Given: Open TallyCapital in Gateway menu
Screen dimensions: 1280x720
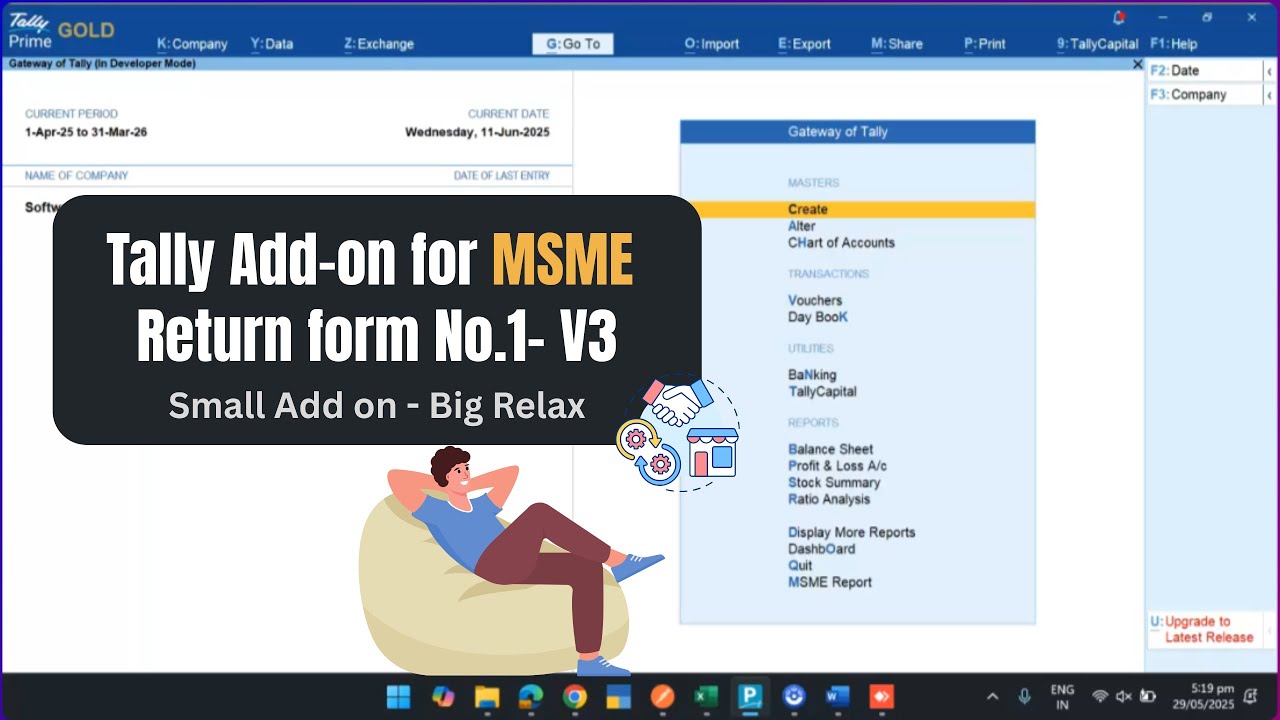Looking at the screenshot, I should click(x=822, y=392).
